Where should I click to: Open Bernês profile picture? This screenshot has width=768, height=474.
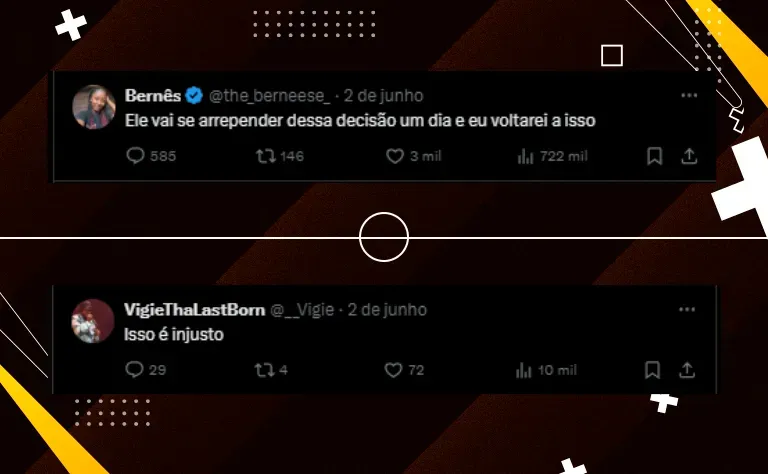pyautogui.click(x=94, y=107)
